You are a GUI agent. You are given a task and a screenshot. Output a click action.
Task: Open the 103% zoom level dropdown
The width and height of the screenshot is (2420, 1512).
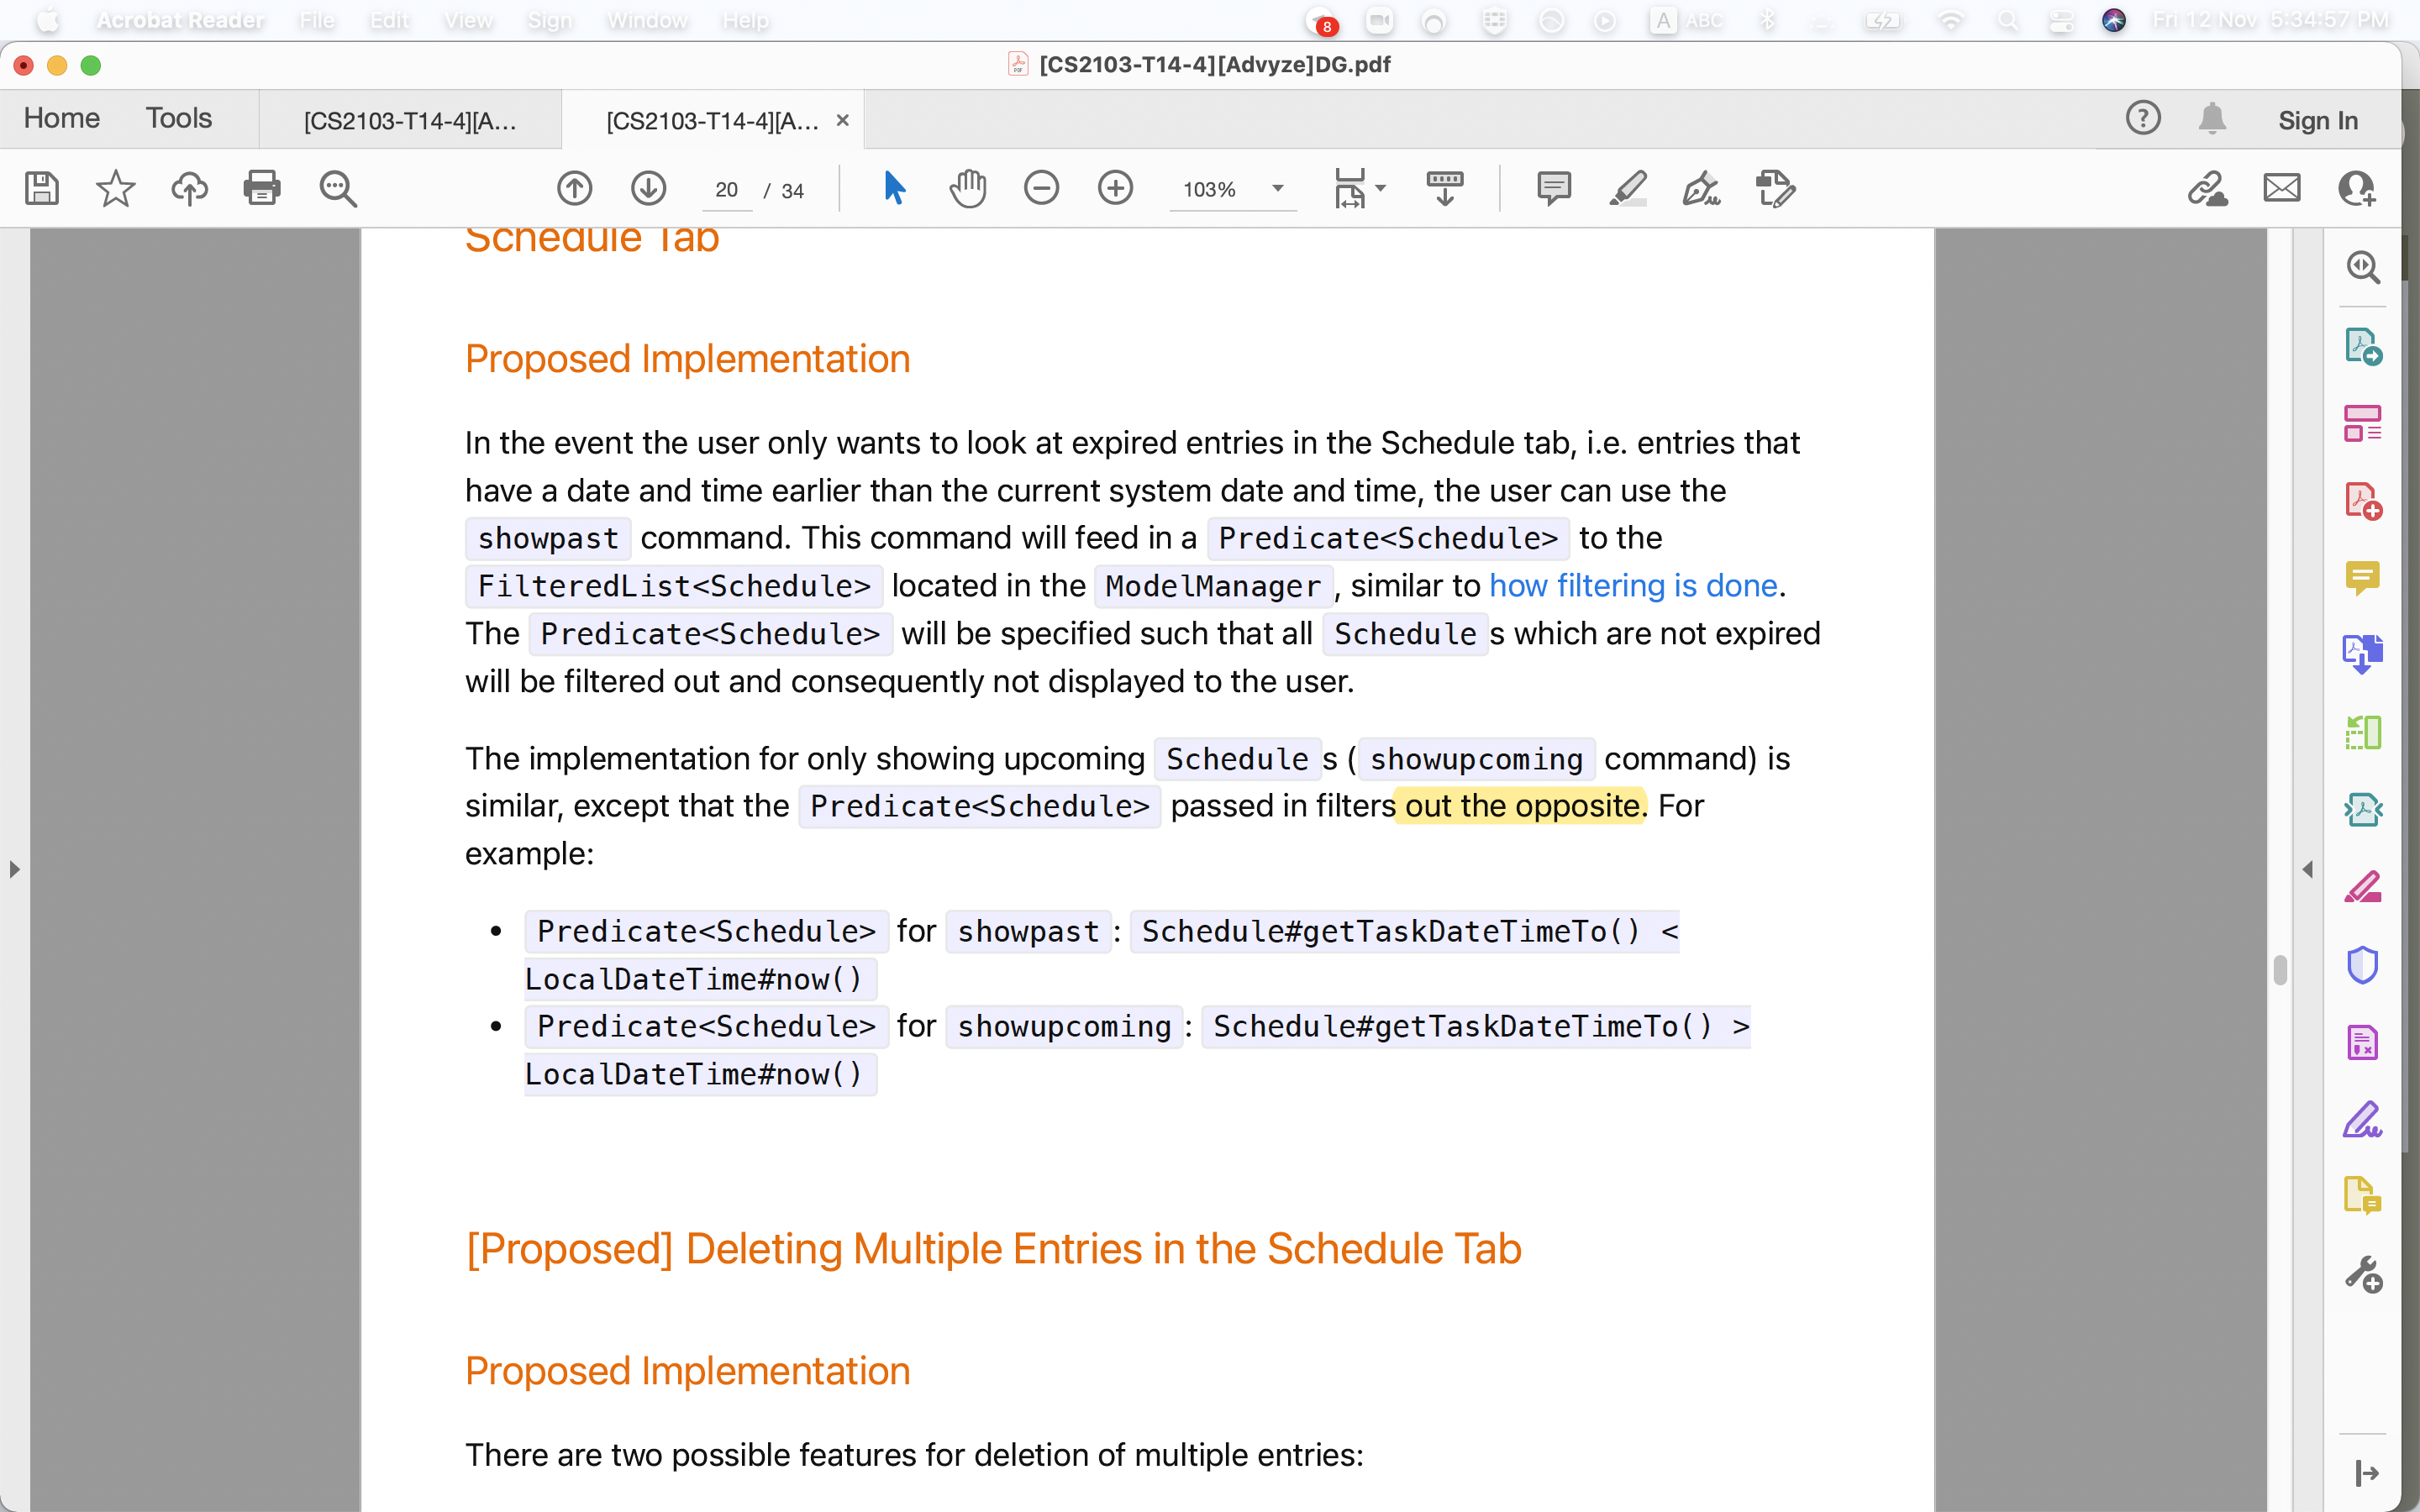[x=1277, y=189]
